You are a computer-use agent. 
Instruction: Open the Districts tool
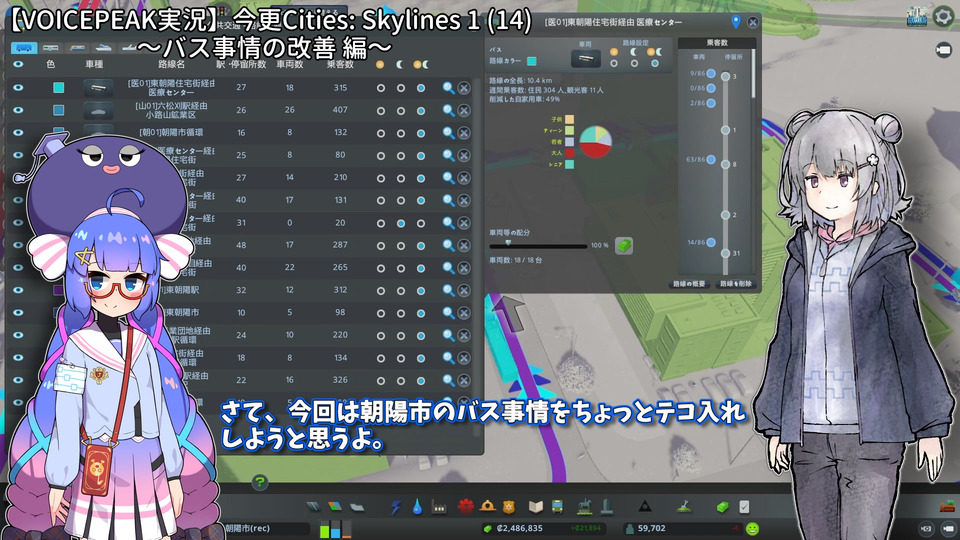pos(357,507)
